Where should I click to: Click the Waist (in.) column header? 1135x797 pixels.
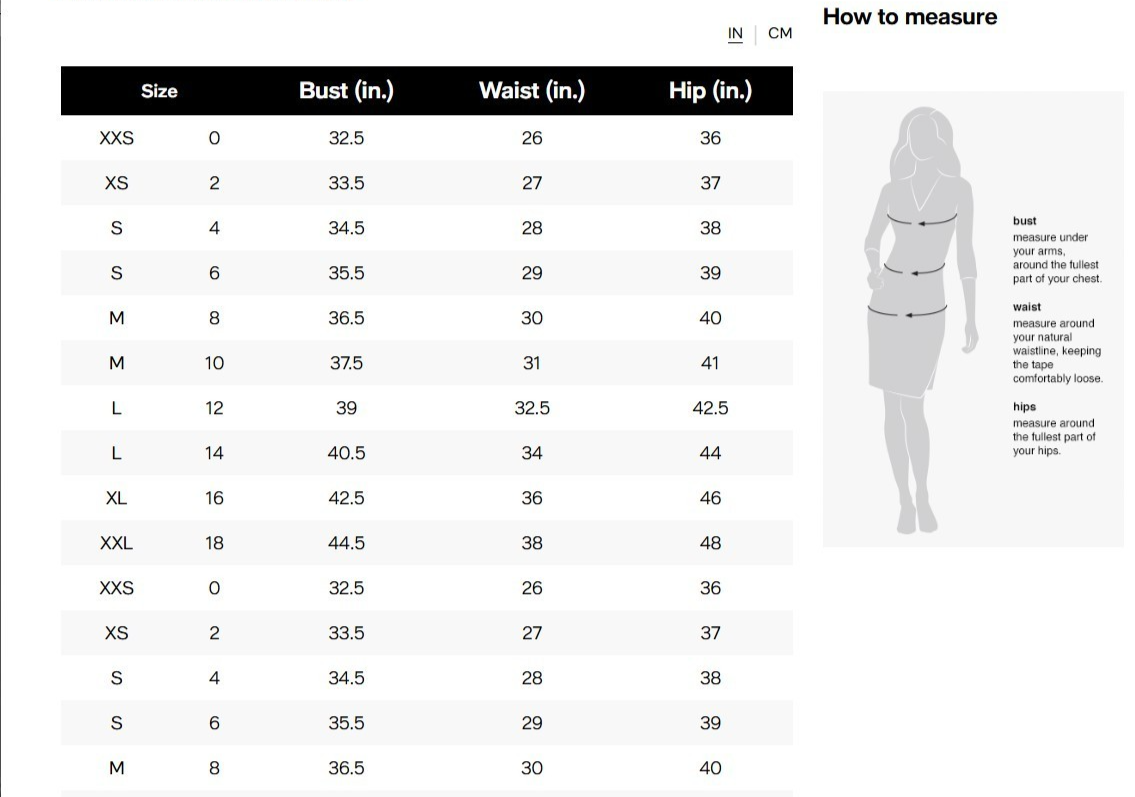pos(532,91)
